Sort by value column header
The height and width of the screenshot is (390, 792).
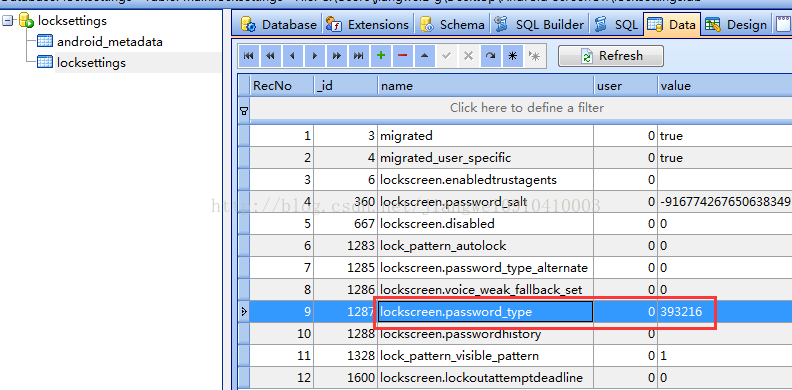click(x=724, y=86)
